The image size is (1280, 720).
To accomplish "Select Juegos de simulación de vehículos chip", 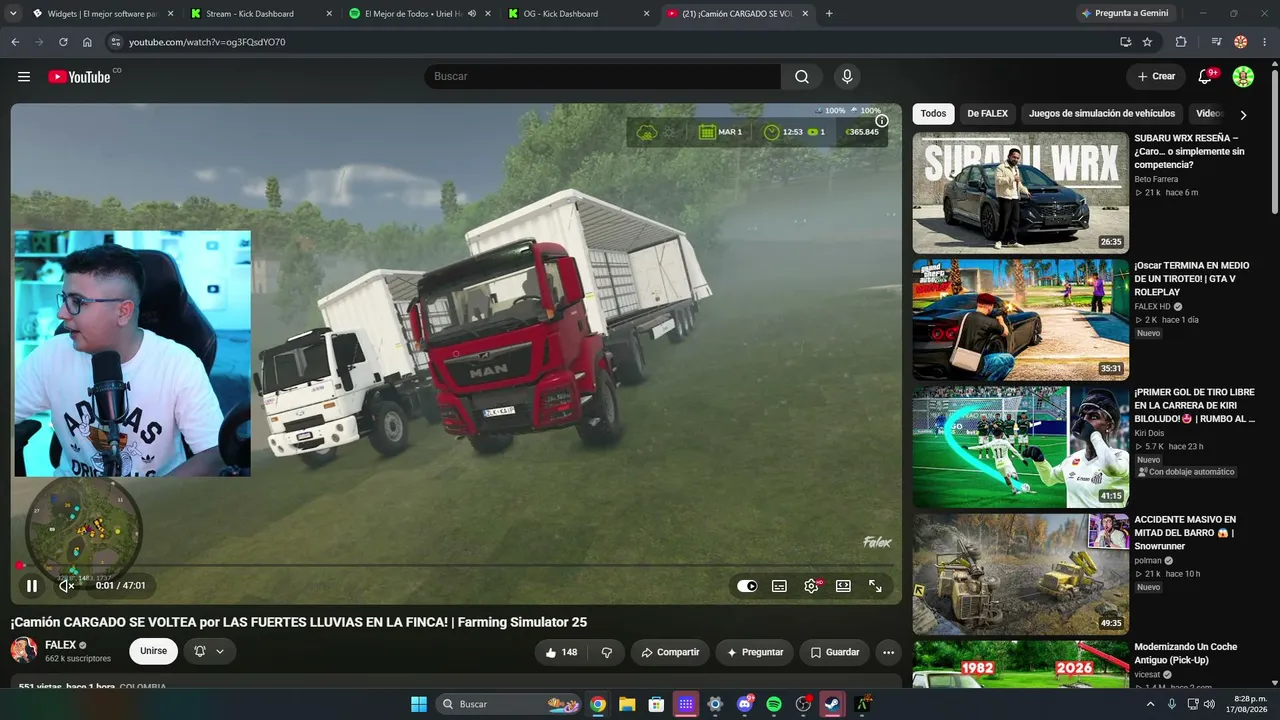I will pyautogui.click(x=1102, y=114).
